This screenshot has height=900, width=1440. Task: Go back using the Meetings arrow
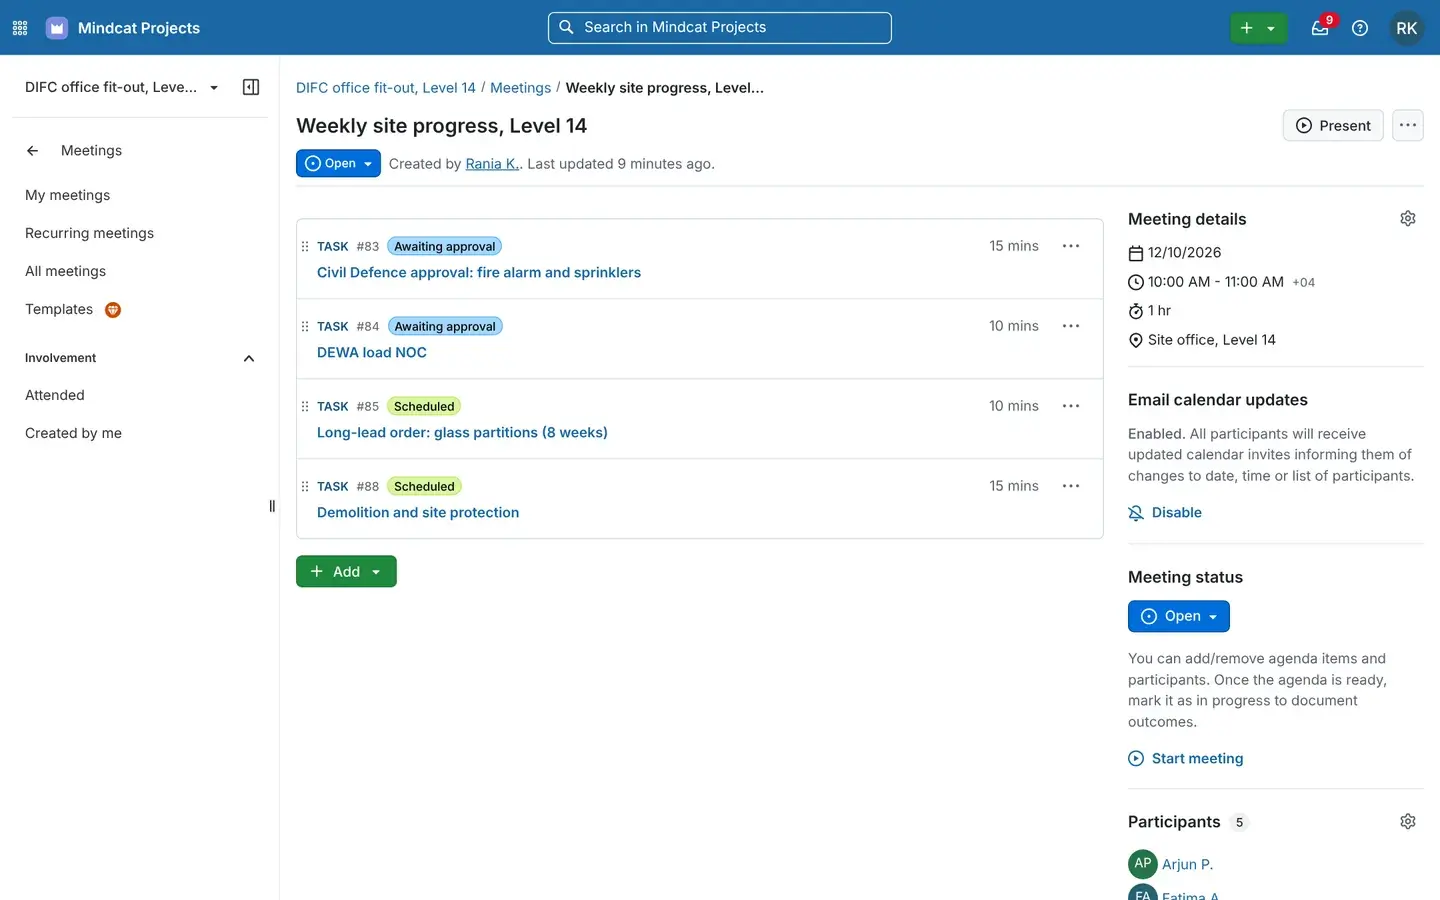click(x=32, y=151)
